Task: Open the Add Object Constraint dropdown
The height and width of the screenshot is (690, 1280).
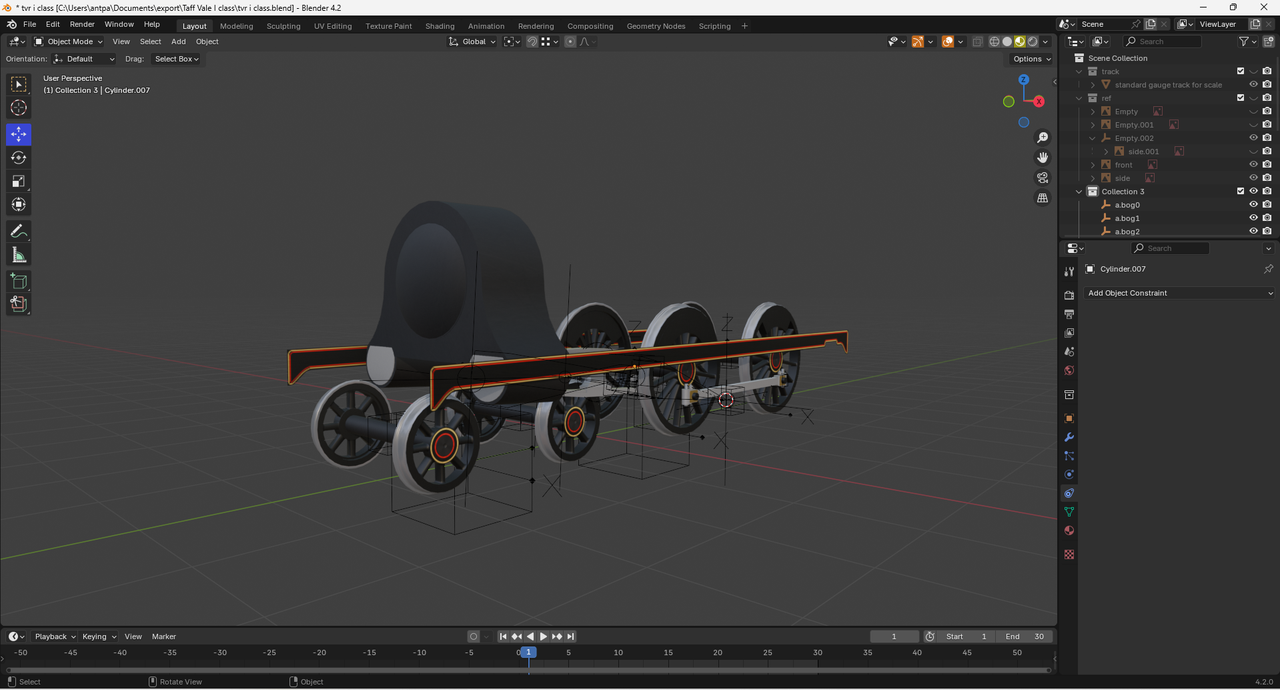Action: tap(1180, 293)
